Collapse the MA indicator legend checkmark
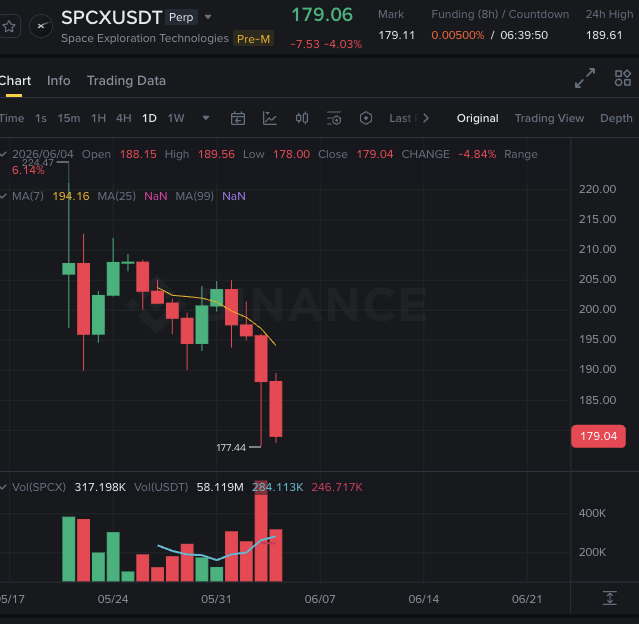The height and width of the screenshot is (624, 639). pyautogui.click(x=3, y=196)
